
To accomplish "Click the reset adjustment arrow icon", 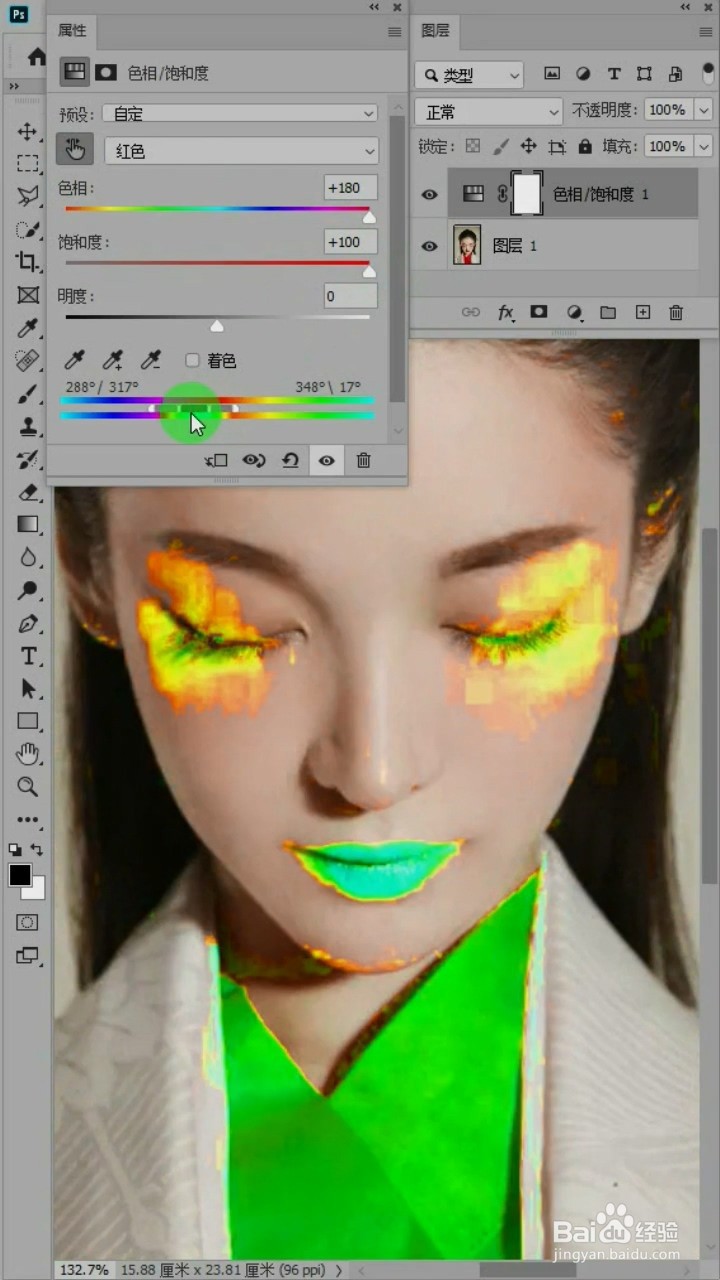I will click(290, 460).
